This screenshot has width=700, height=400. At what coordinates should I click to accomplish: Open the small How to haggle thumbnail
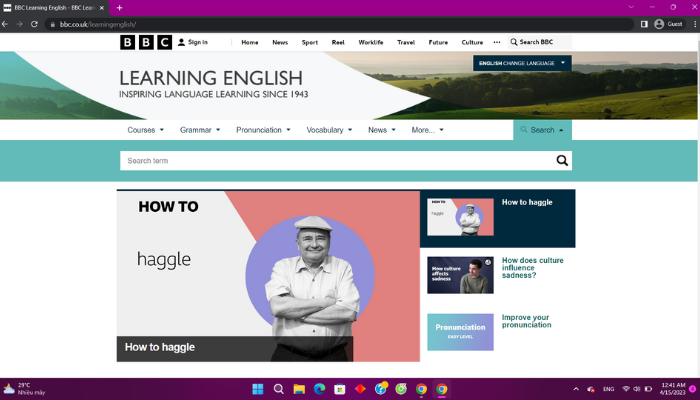[x=460, y=217]
